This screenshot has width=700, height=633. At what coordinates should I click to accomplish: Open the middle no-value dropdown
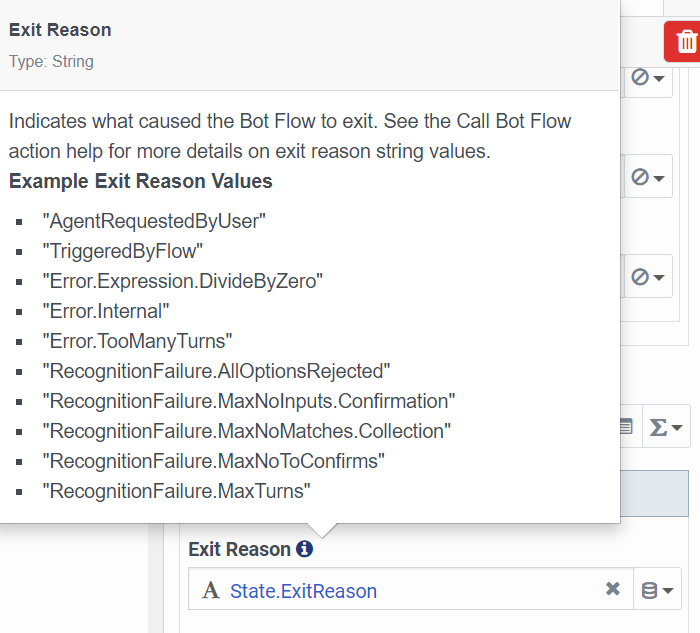pyautogui.click(x=648, y=177)
